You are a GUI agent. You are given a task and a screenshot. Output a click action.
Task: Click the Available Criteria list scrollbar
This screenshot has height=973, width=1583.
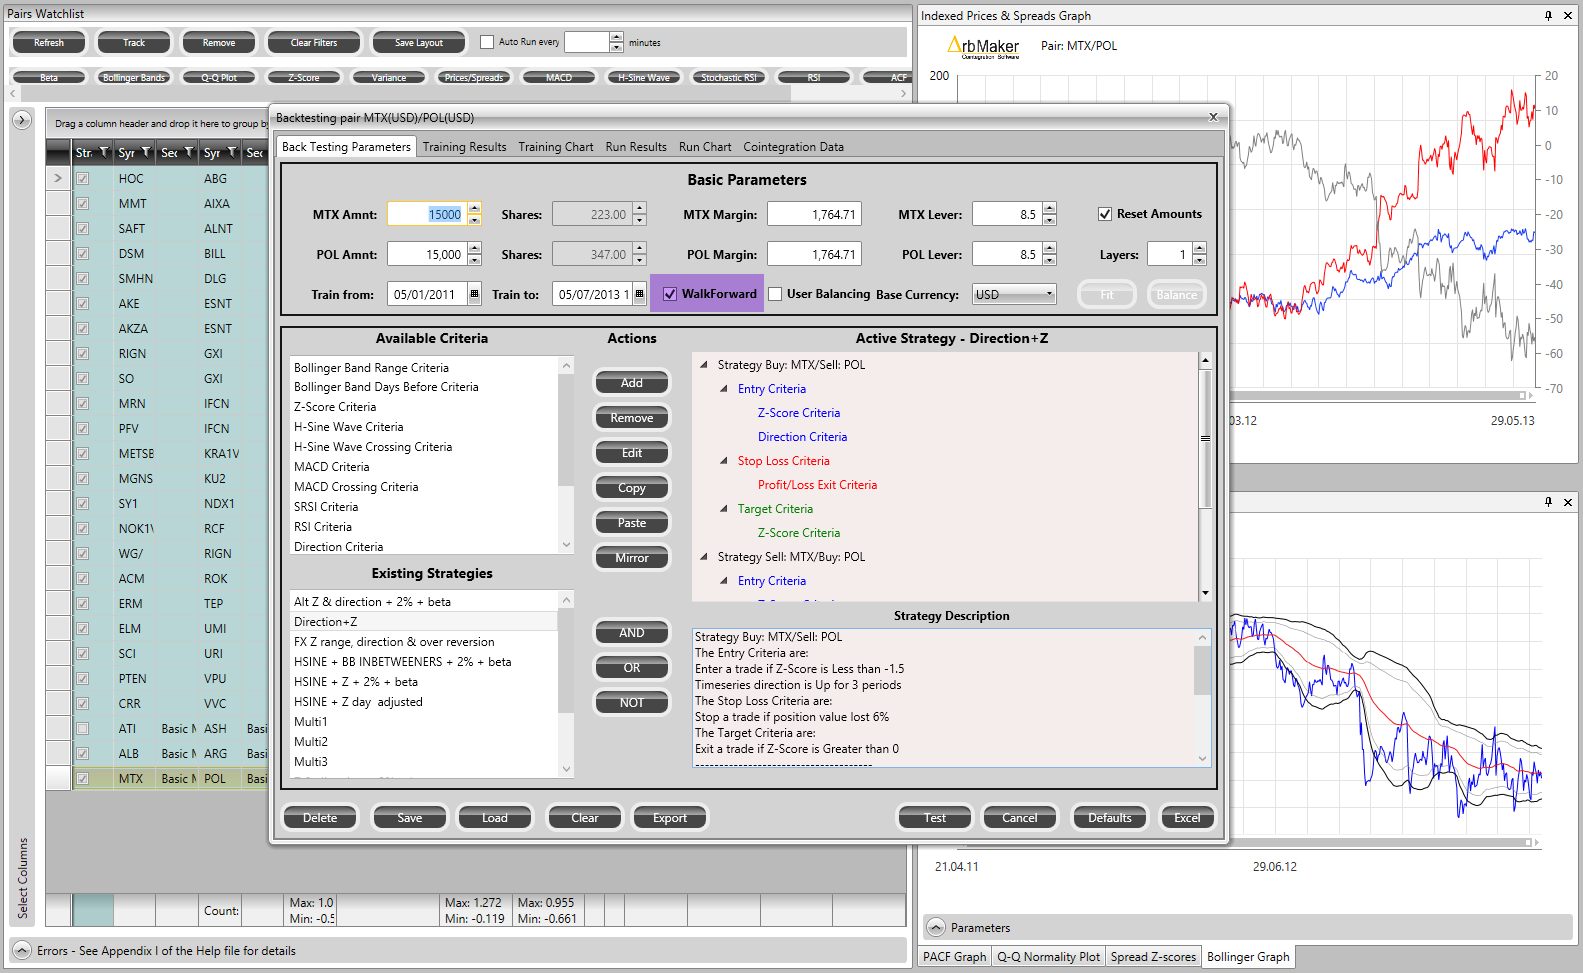click(x=567, y=455)
